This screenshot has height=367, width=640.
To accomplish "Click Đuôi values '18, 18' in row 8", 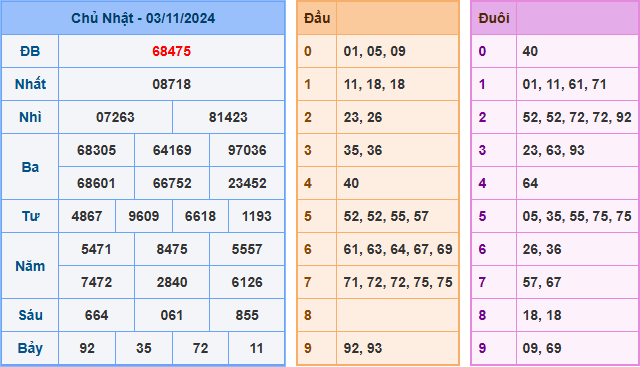I will click(x=542, y=316).
